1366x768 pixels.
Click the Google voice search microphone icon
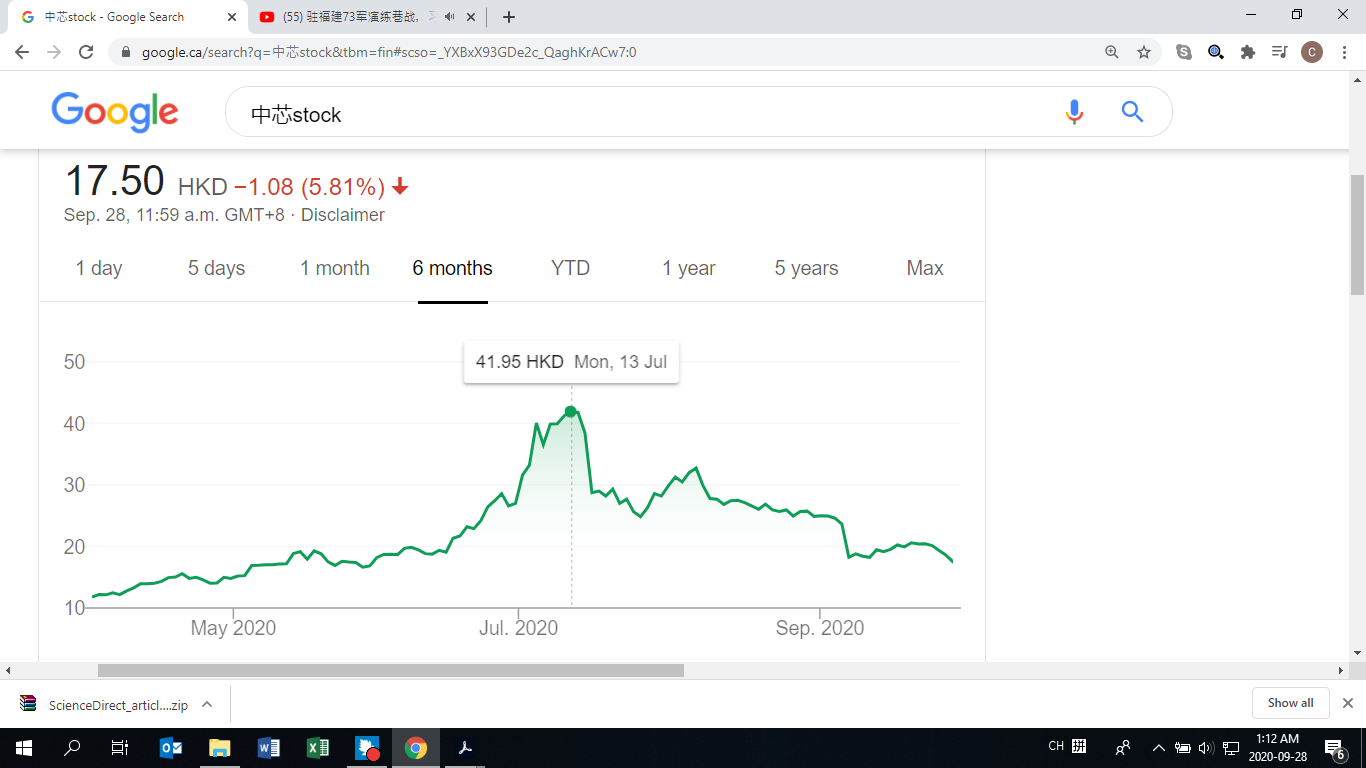(1074, 112)
